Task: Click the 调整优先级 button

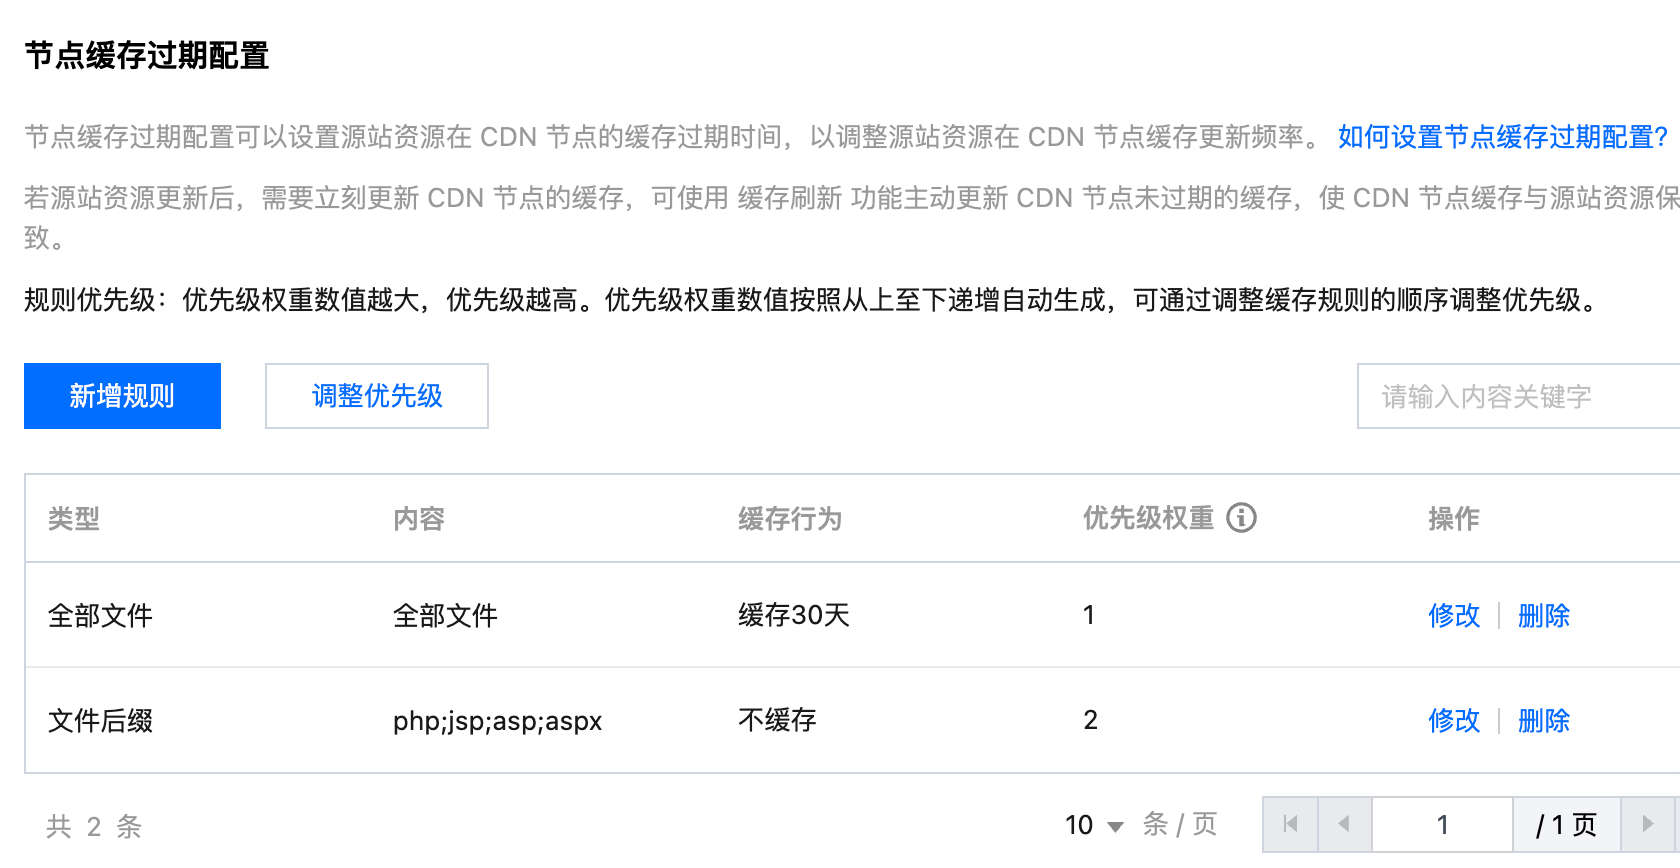Action: [377, 396]
